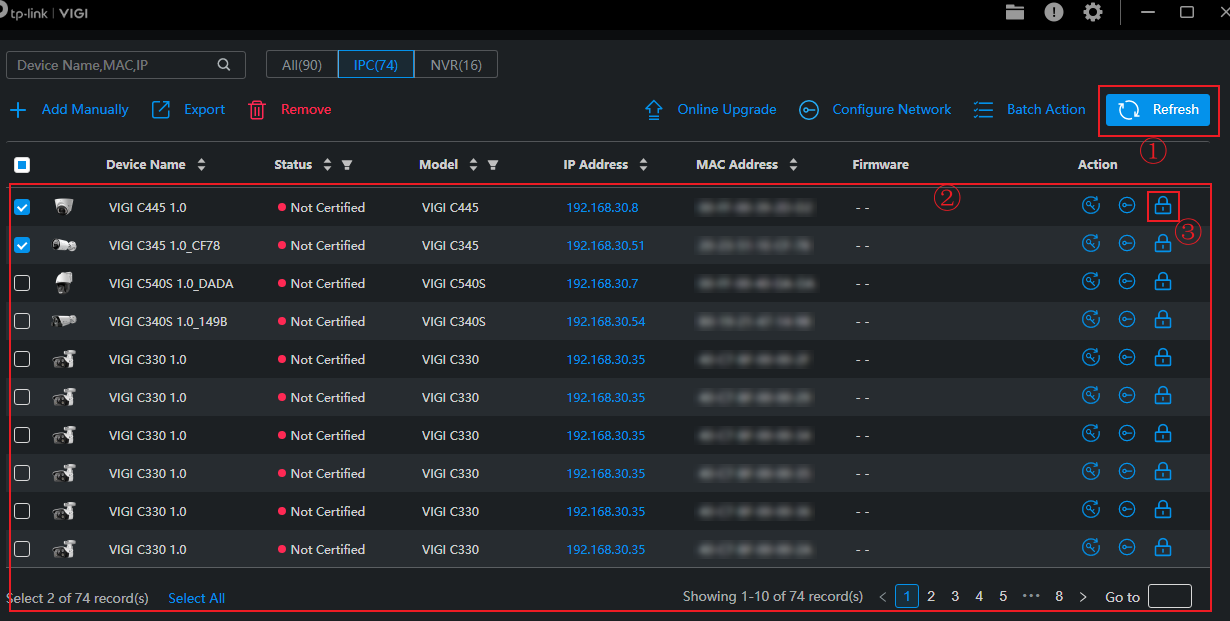Click the lock icon in VIGI C540S row
Image resolution: width=1230 pixels, height=621 pixels.
(x=1163, y=282)
